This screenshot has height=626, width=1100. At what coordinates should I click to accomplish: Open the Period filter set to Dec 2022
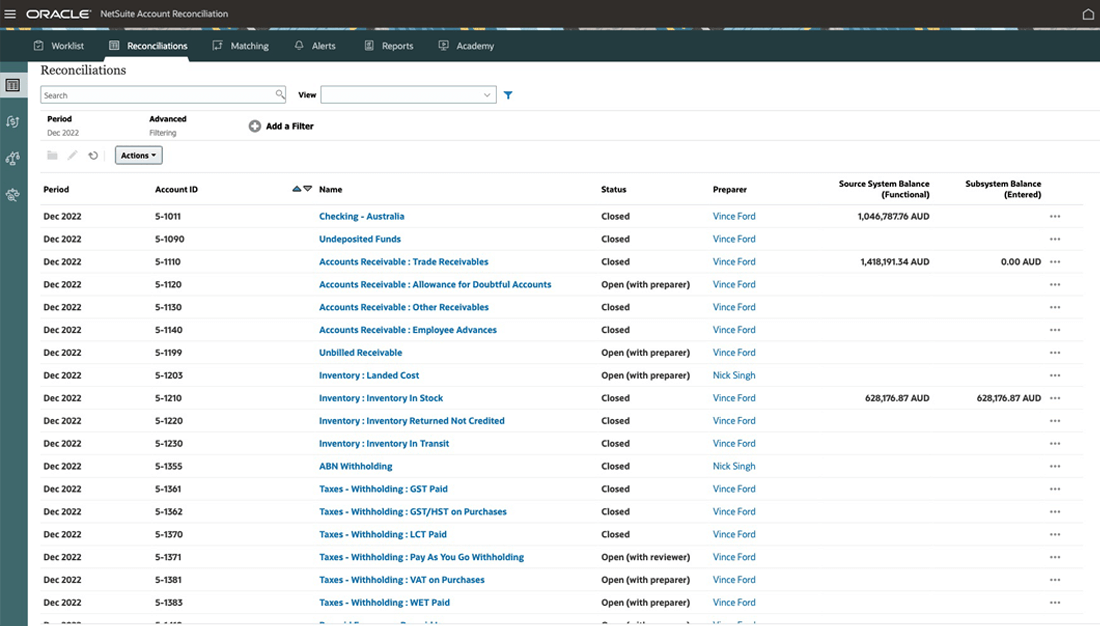click(63, 126)
